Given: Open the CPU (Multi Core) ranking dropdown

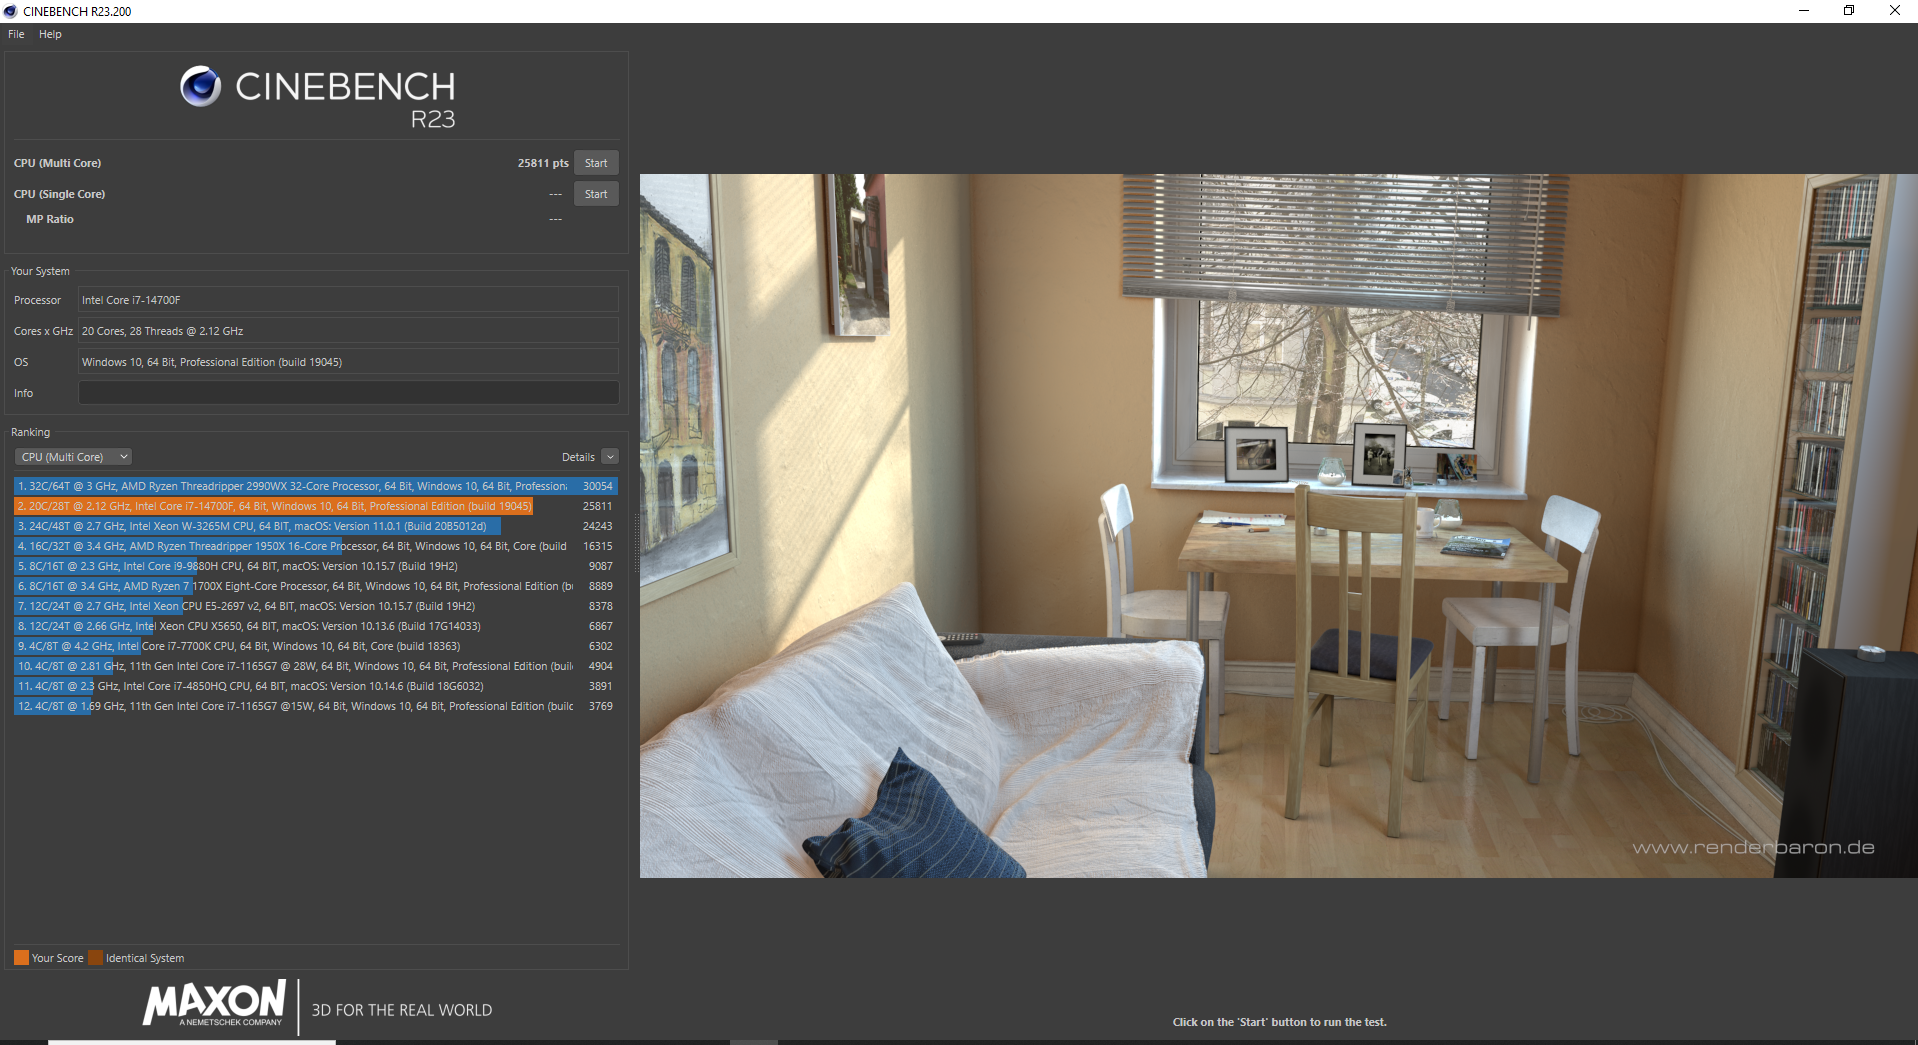Looking at the screenshot, I should (x=74, y=457).
